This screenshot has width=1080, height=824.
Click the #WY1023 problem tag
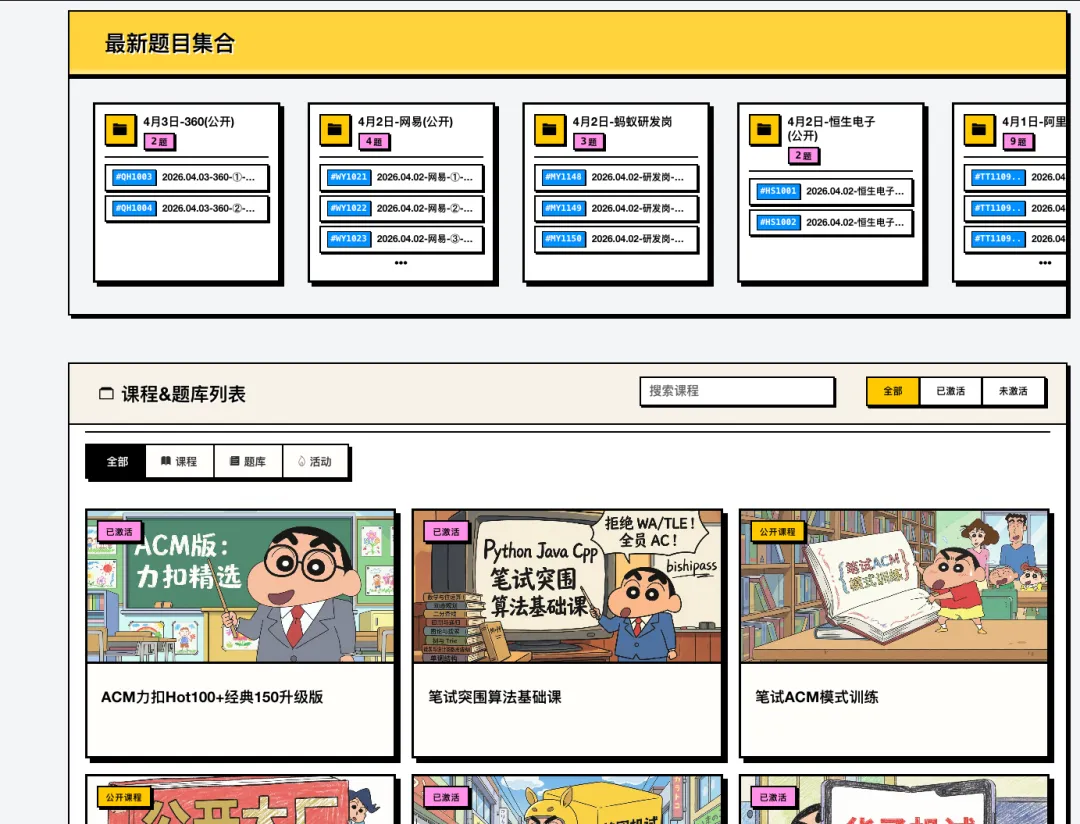pyautogui.click(x=349, y=239)
